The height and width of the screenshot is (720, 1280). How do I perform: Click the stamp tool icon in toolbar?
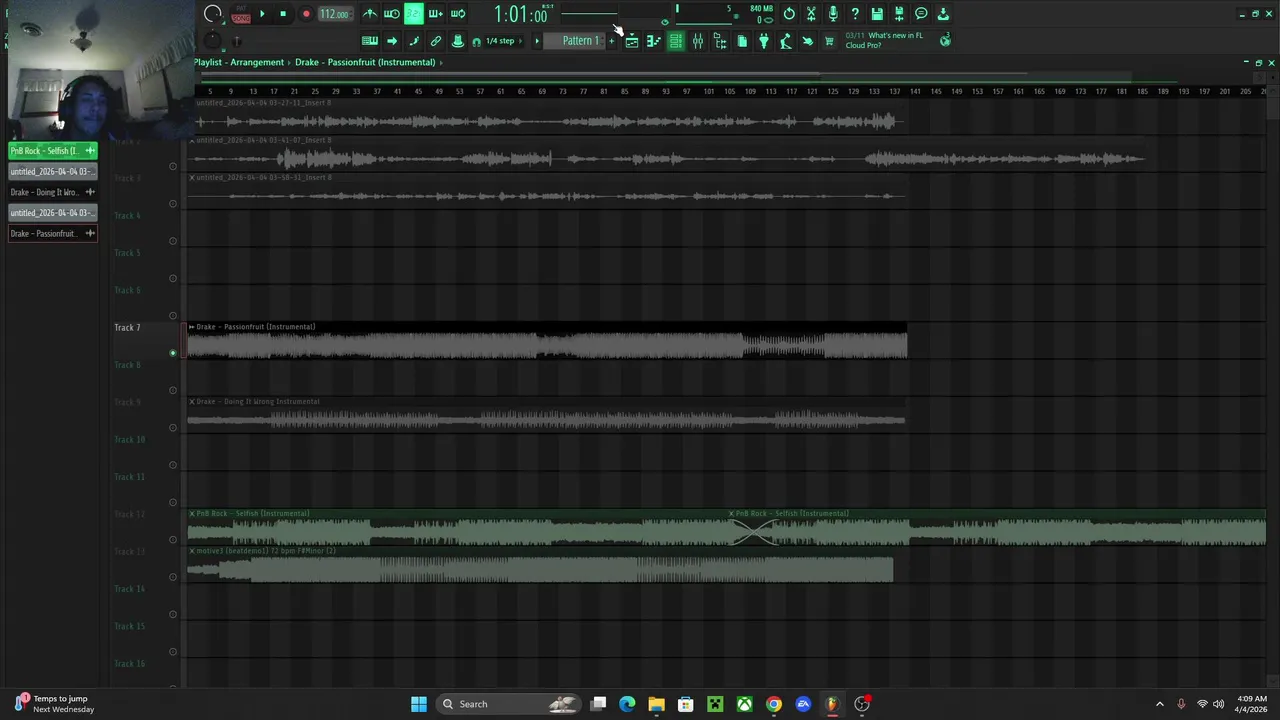point(458,41)
